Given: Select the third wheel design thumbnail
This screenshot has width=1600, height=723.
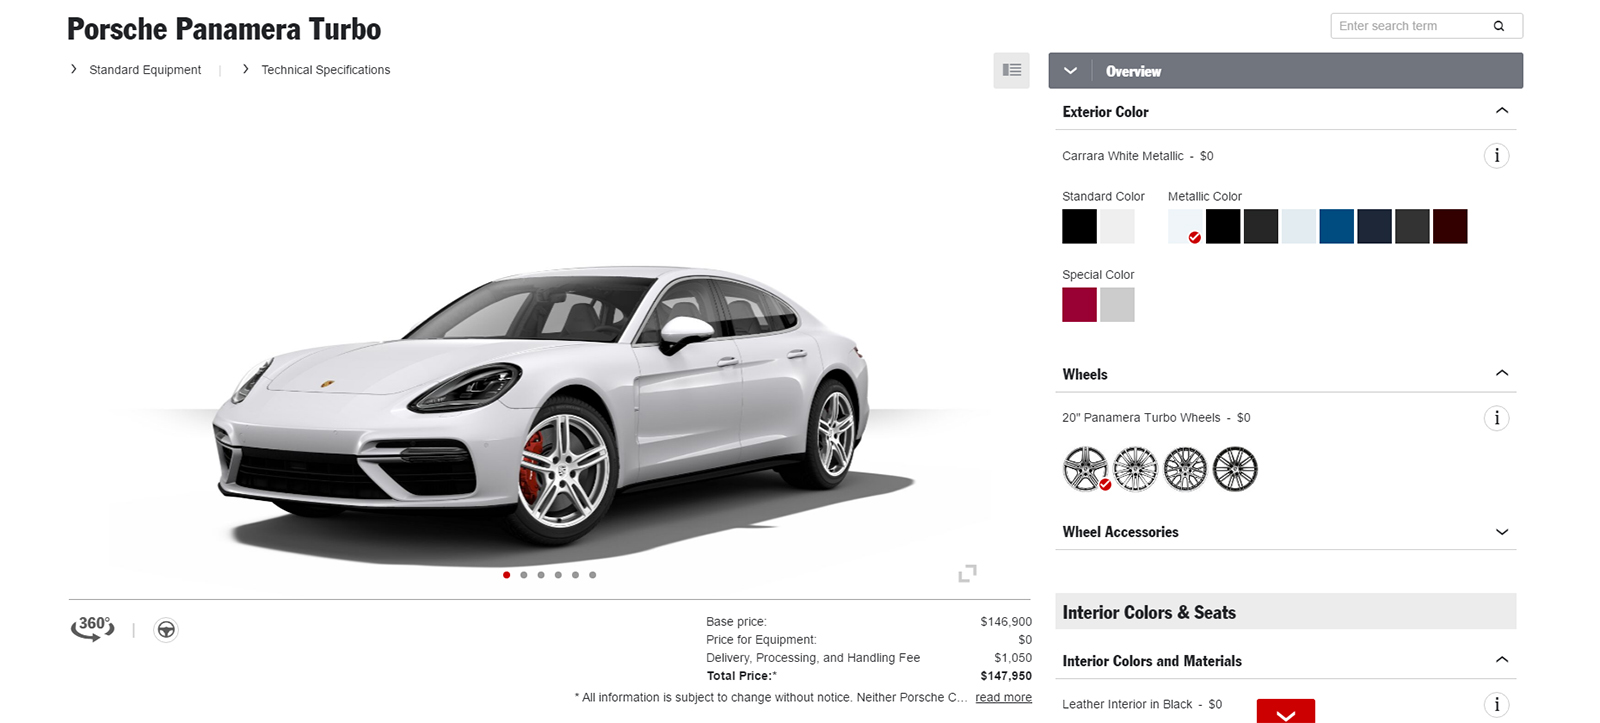Looking at the screenshot, I should 1185,469.
